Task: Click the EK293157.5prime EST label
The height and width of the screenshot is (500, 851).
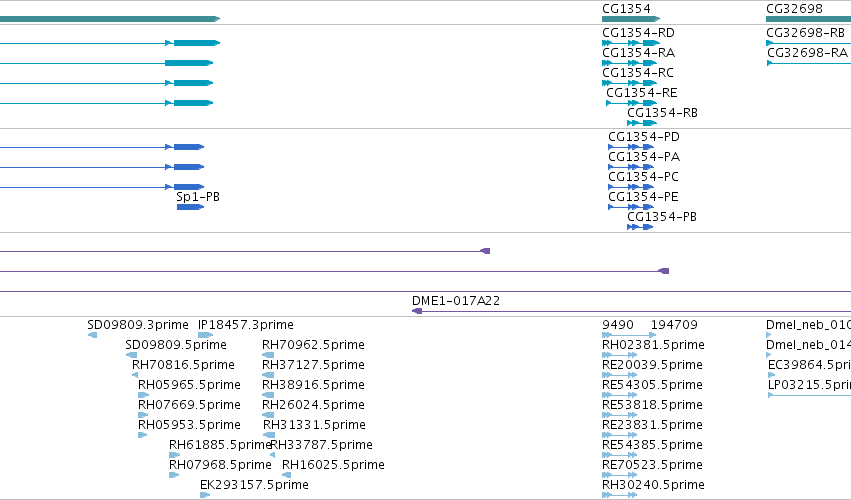Action: tap(254, 485)
